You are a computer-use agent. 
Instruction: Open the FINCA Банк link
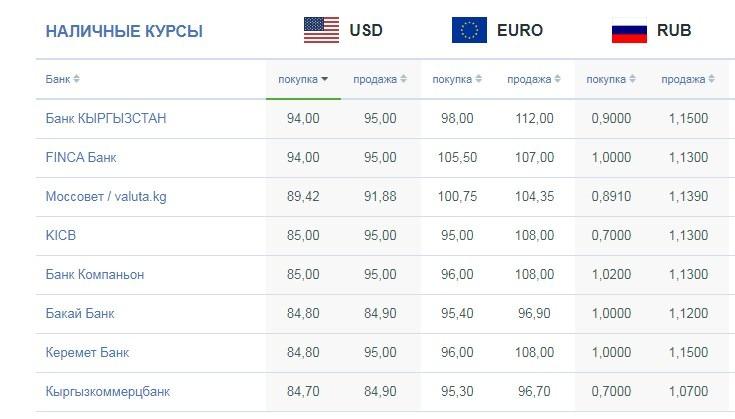click(81, 157)
